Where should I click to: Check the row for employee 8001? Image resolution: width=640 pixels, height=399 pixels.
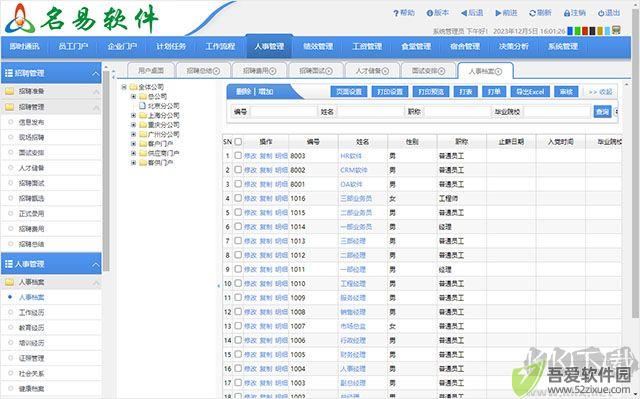(x=238, y=184)
